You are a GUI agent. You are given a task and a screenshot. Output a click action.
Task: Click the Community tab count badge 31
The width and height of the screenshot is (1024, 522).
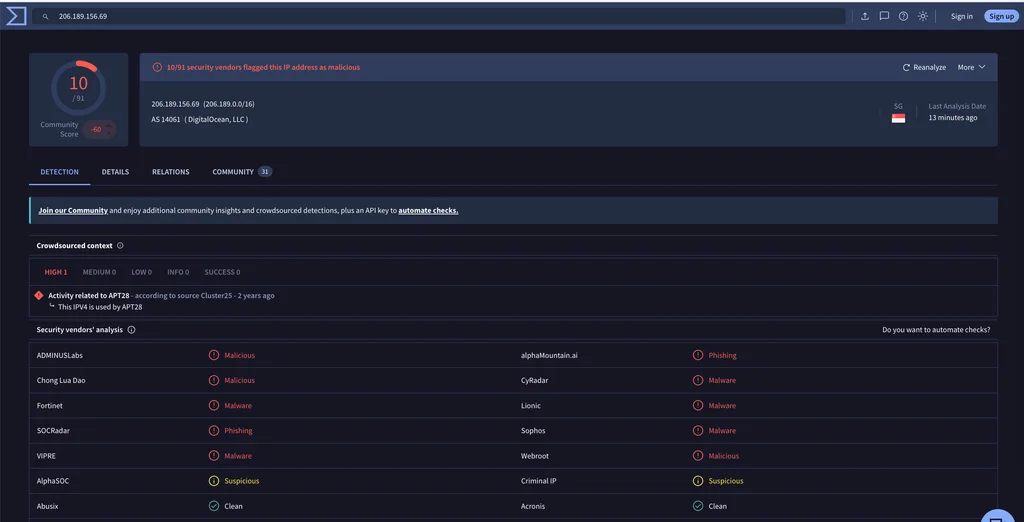(x=264, y=172)
